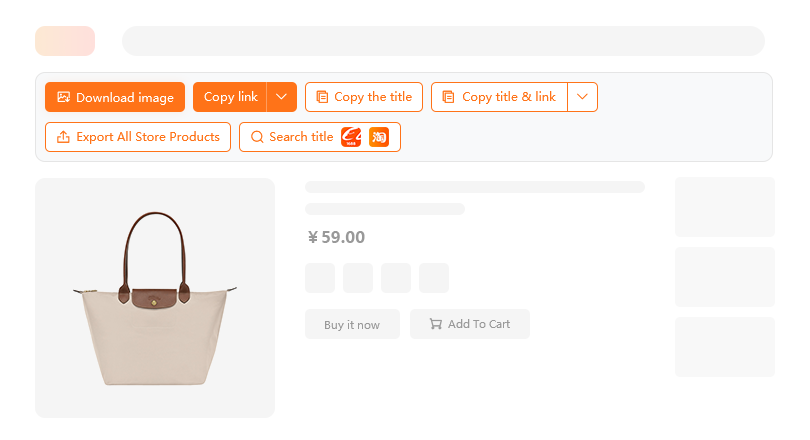Viewport: 810px width, 440px height.
Task: Click the shopping cart icon
Action: (x=435, y=324)
